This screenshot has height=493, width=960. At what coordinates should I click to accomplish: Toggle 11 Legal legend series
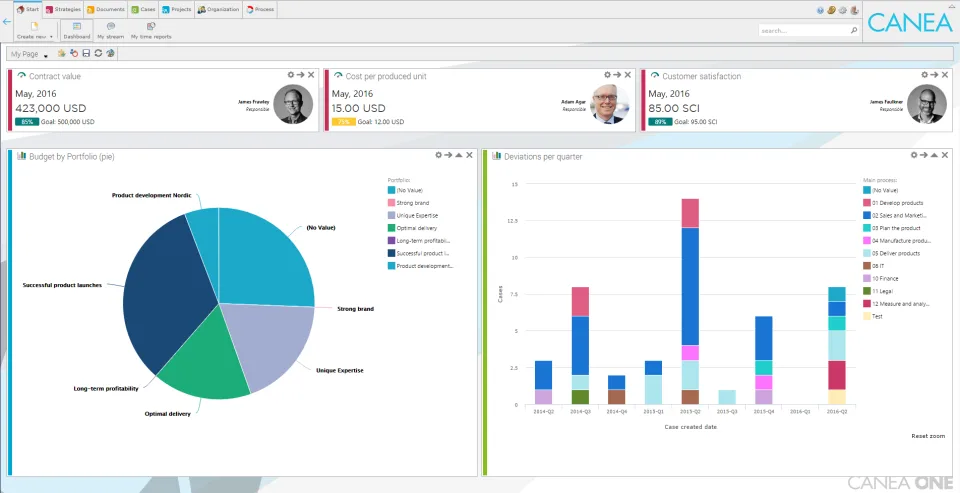click(x=880, y=291)
